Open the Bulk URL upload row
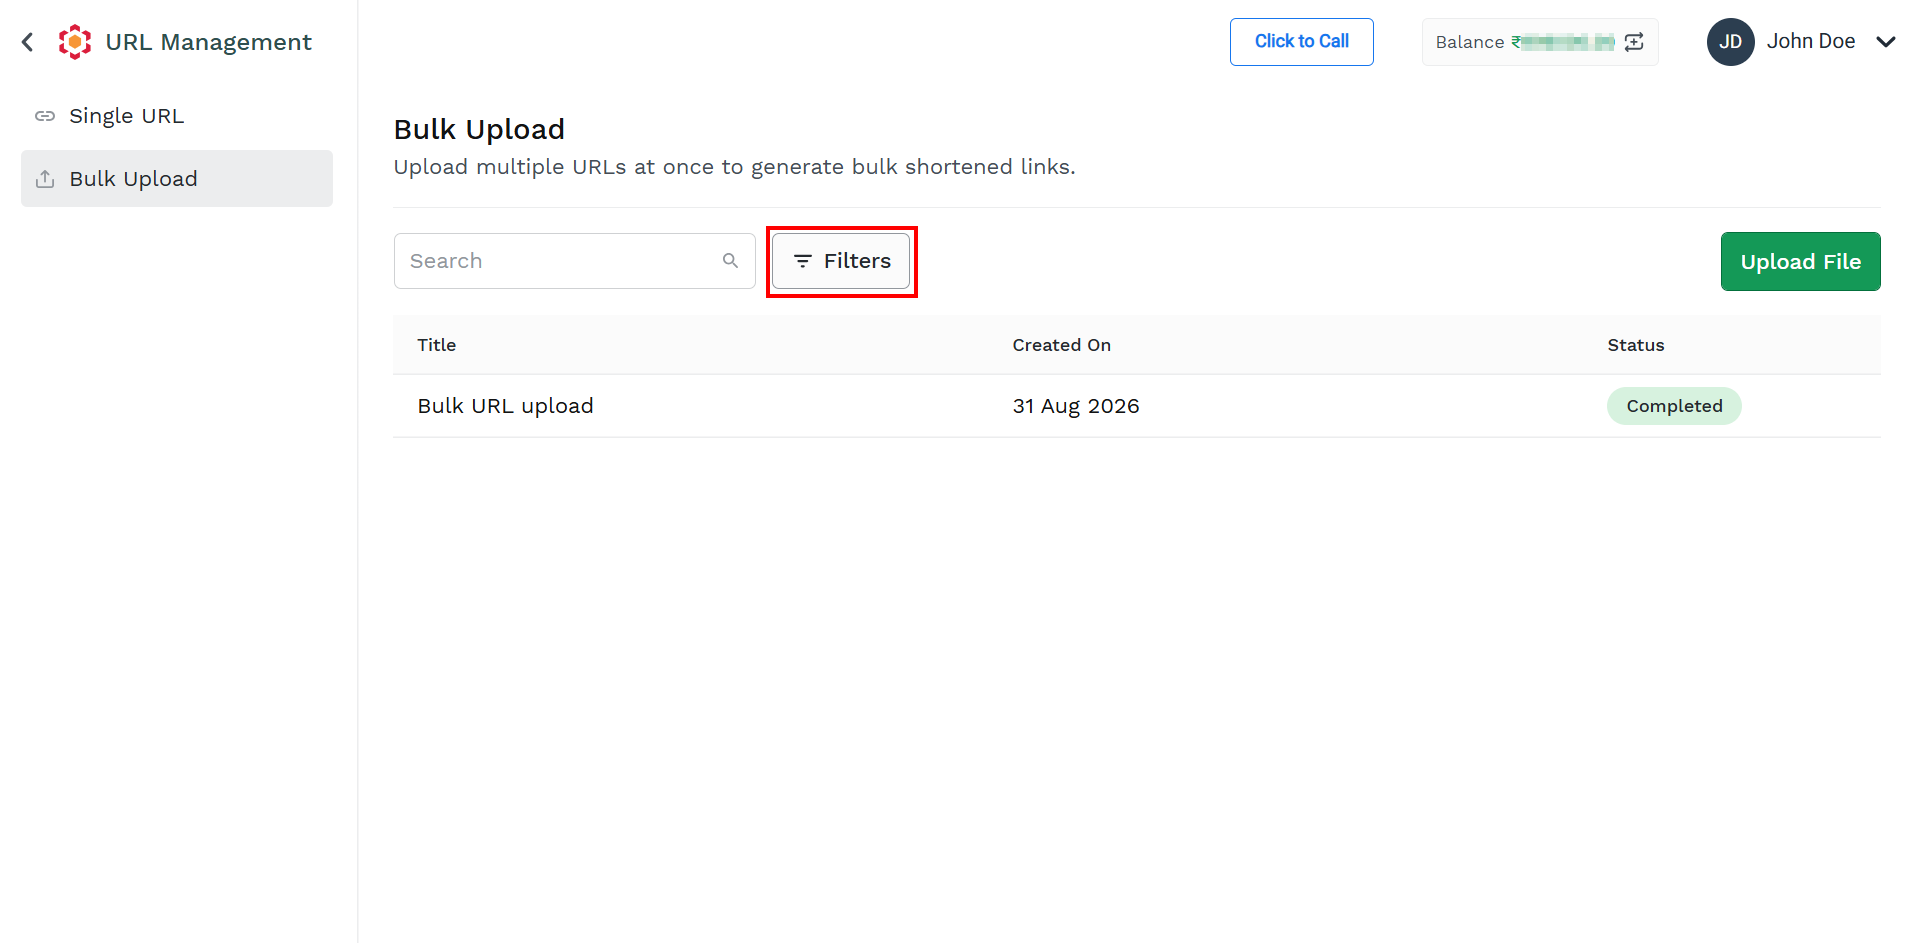The image size is (1917, 943). pyautogui.click(x=1137, y=406)
